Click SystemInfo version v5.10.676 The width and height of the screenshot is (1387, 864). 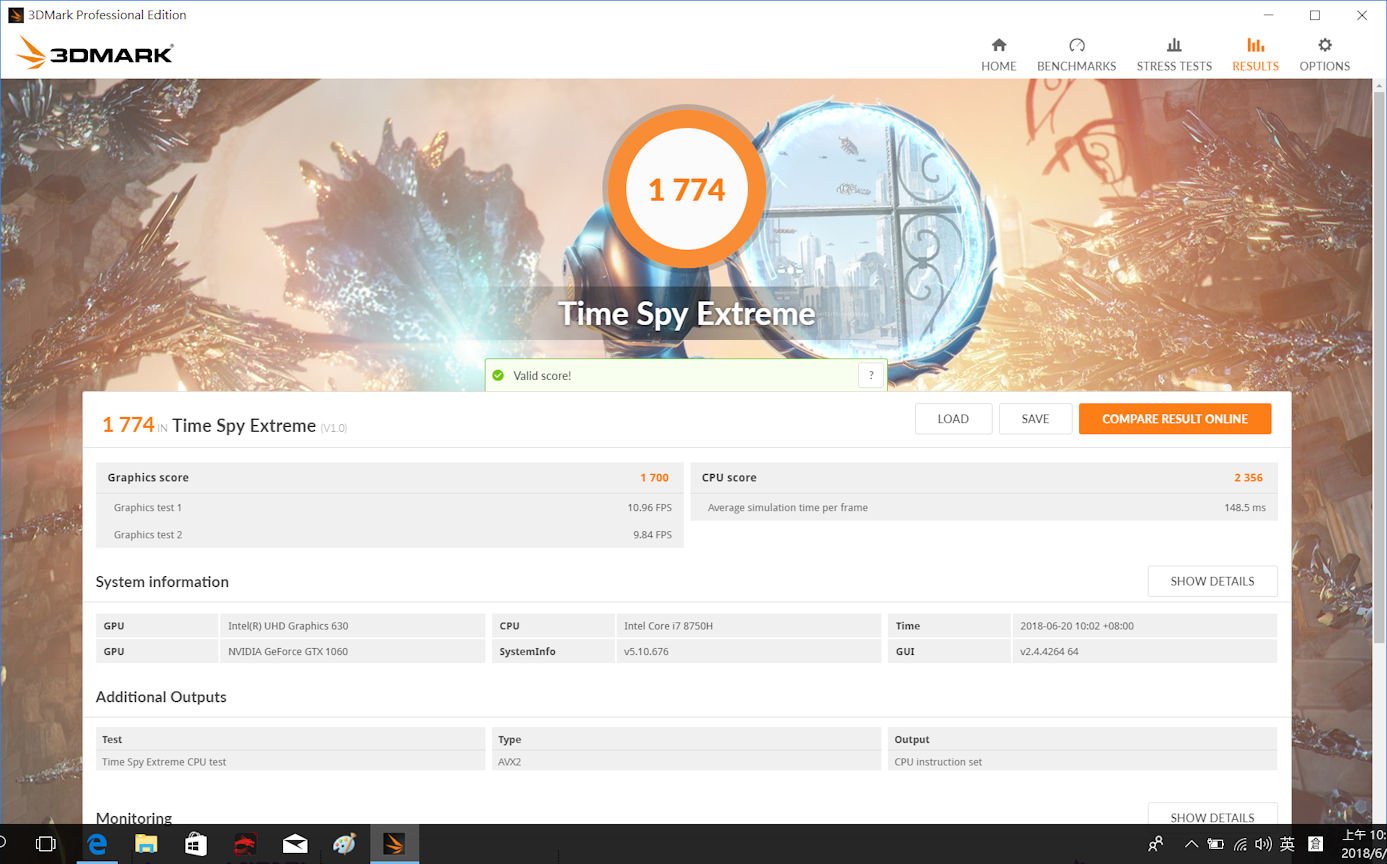(x=646, y=651)
